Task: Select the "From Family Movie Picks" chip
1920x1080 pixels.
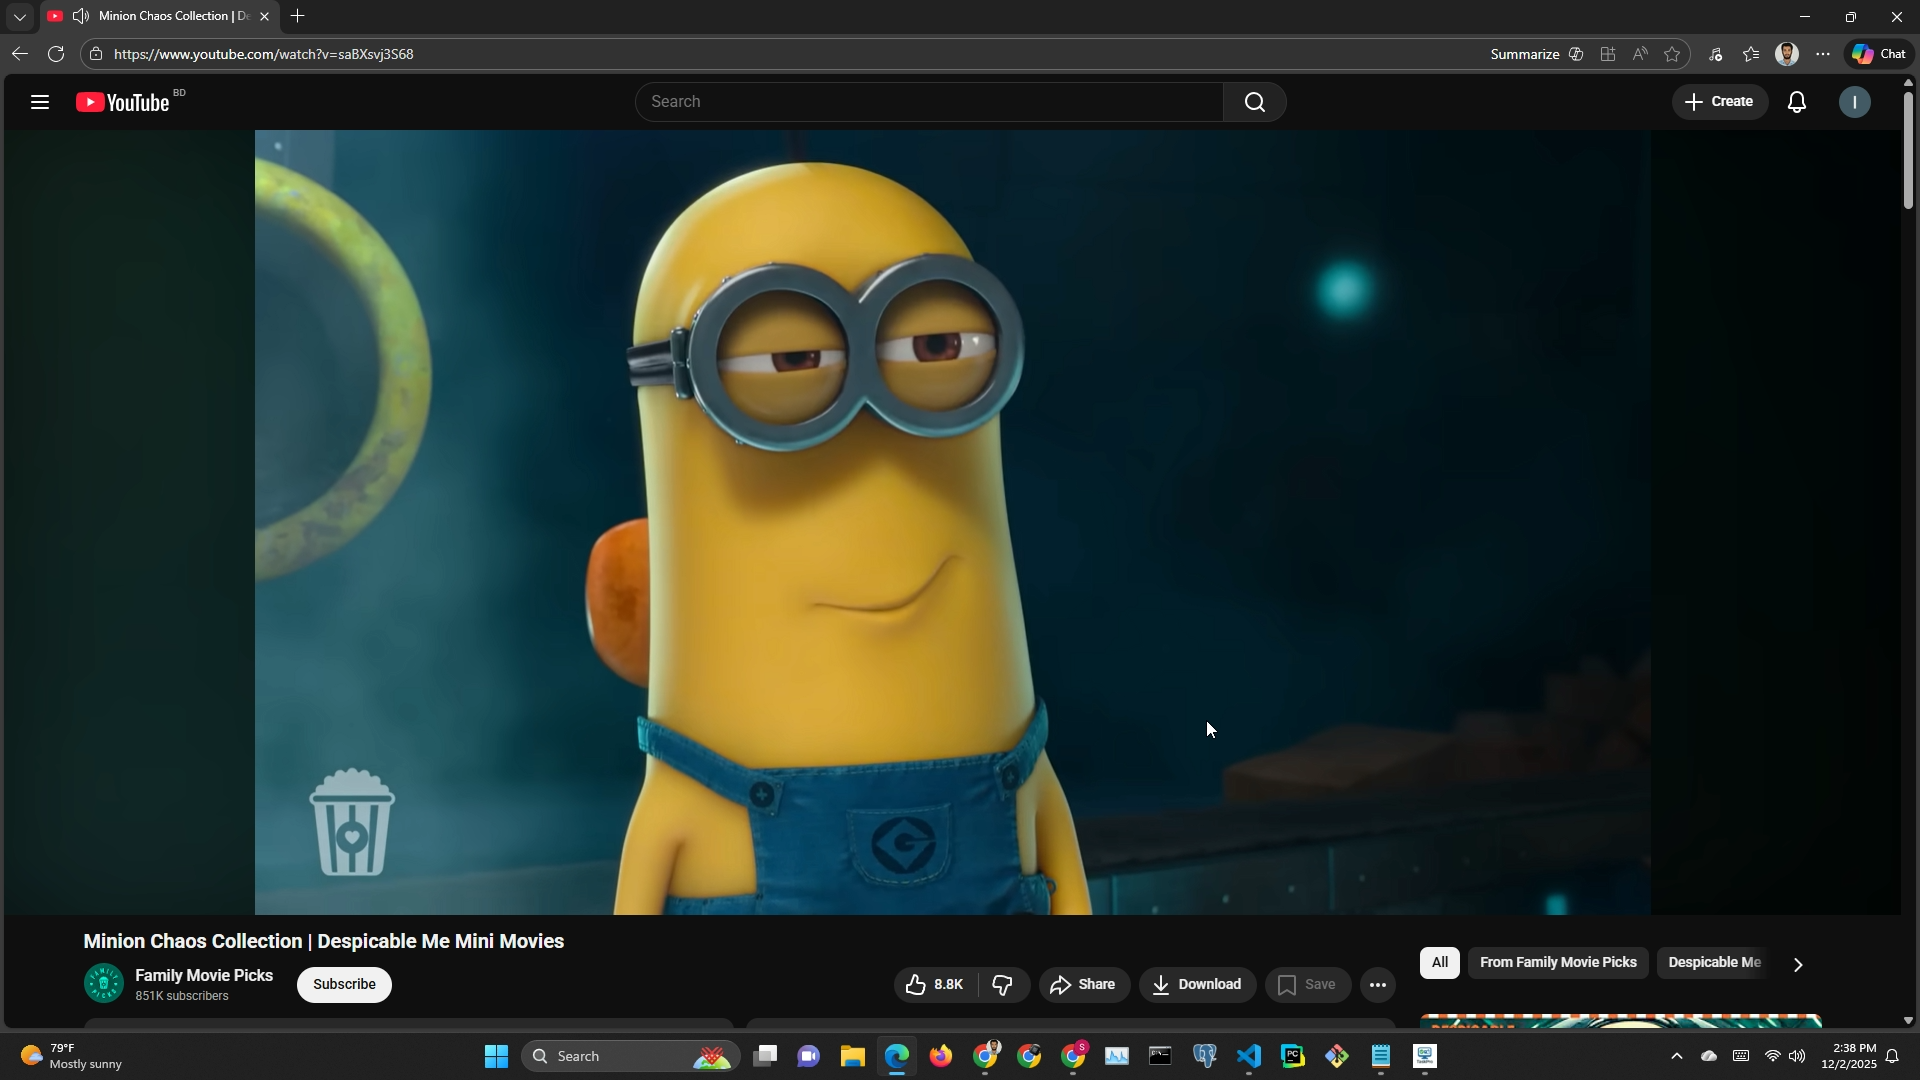Action: 1557,963
